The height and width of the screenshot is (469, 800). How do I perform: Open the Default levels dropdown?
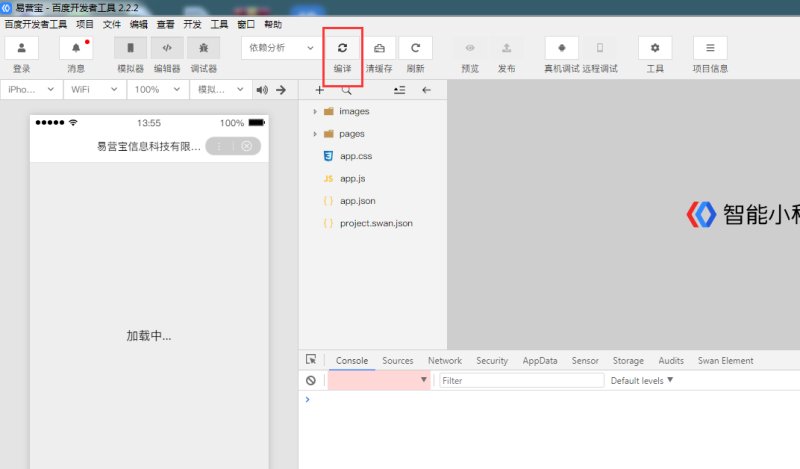click(x=642, y=381)
